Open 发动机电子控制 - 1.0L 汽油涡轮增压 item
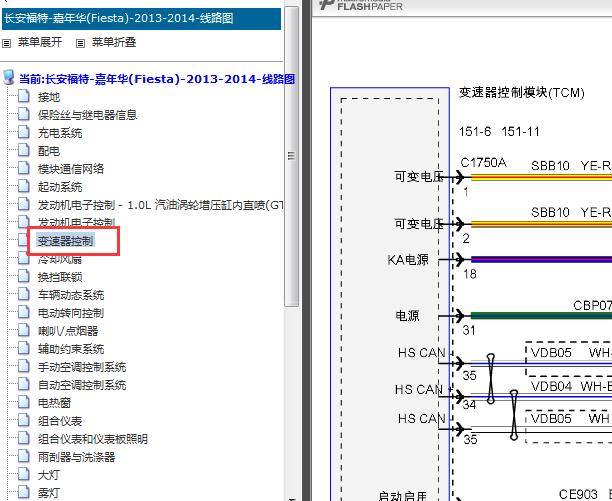Viewport: 612px width, 501px height. (160, 205)
